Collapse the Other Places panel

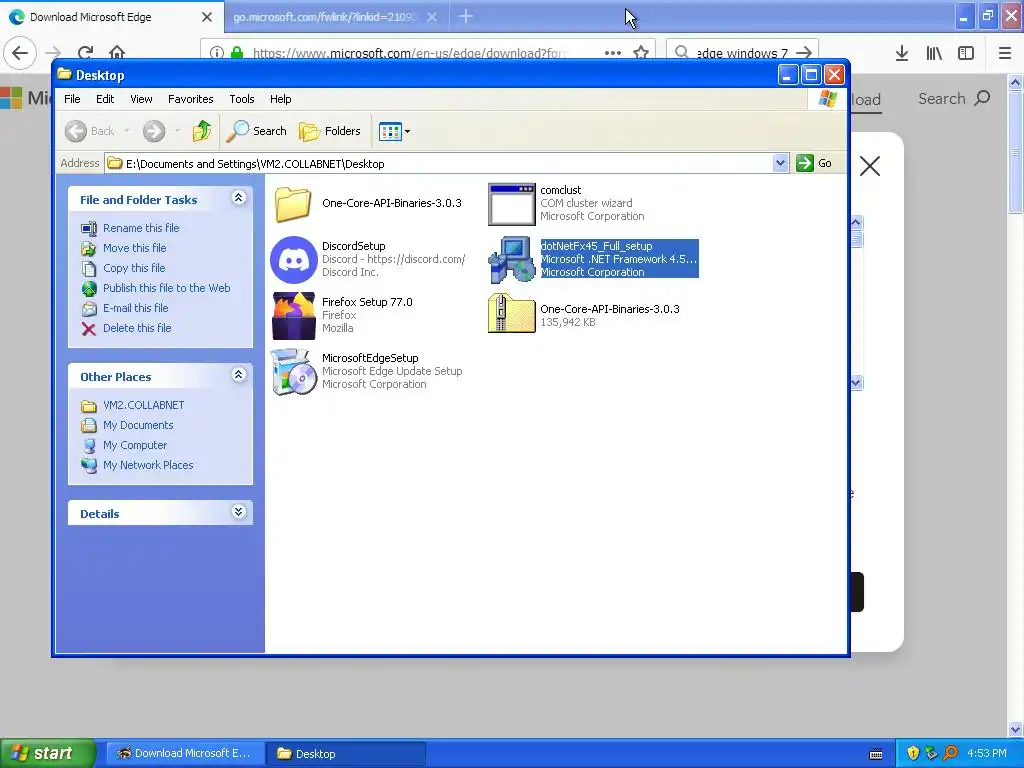[x=238, y=375]
